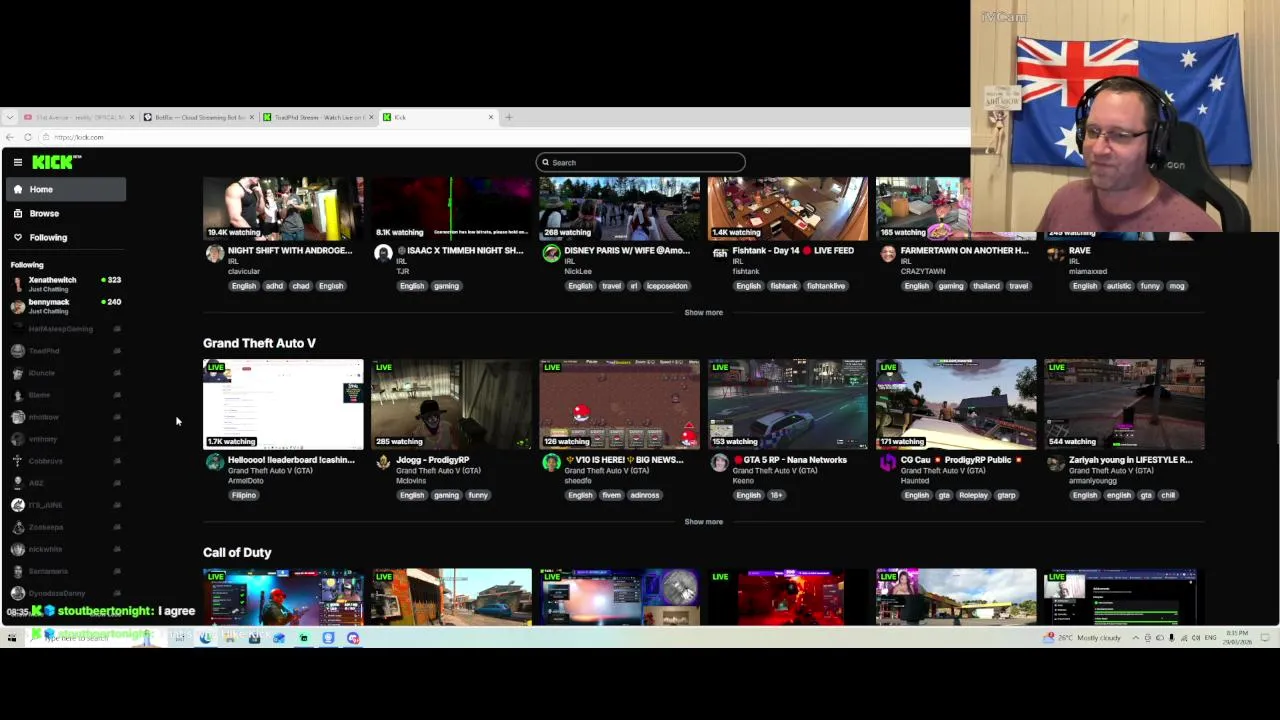Select the travel tag under NickLee
The height and width of the screenshot is (720, 1280).
[x=611, y=286]
